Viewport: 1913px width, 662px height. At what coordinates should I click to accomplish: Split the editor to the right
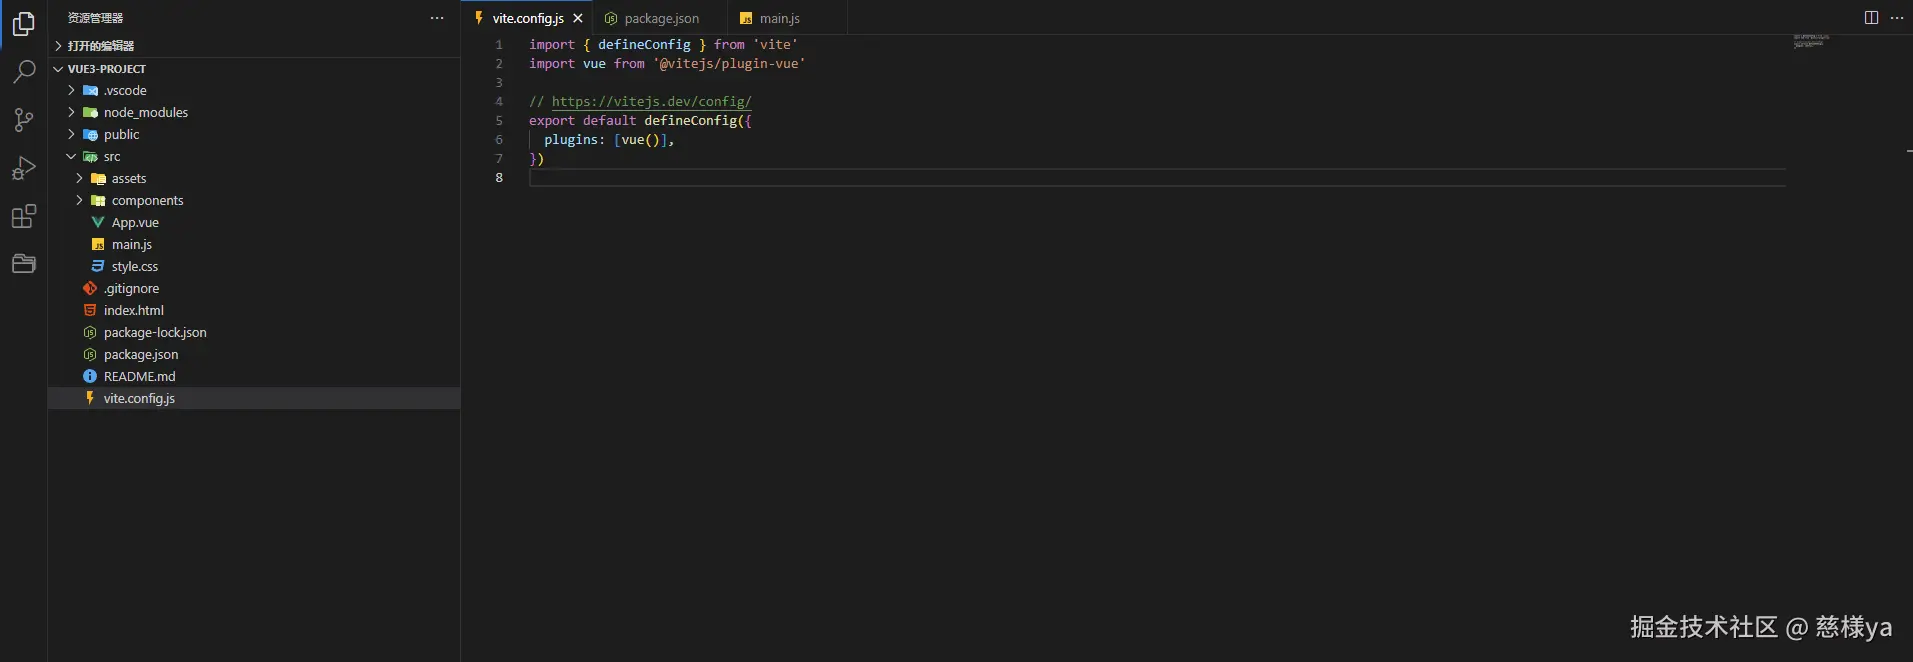pos(1871,18)
